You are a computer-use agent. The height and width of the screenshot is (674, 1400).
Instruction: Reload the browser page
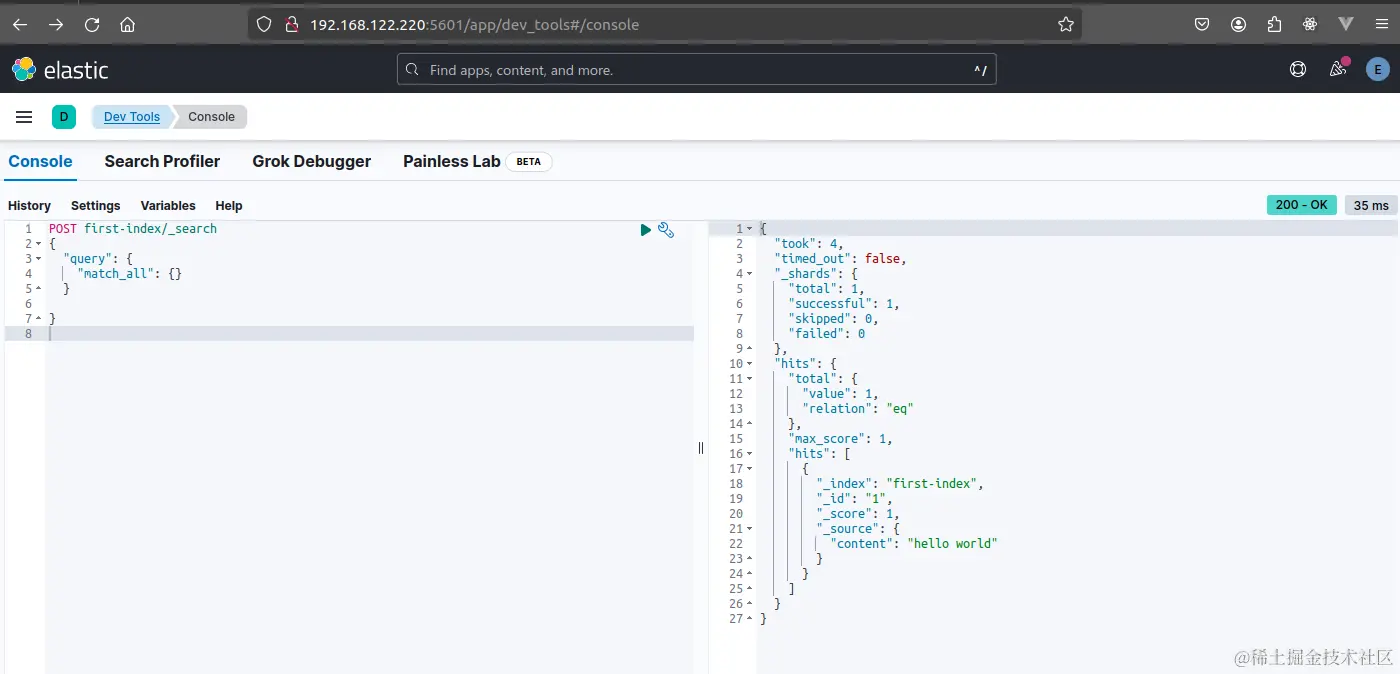(x=92, y=25)
